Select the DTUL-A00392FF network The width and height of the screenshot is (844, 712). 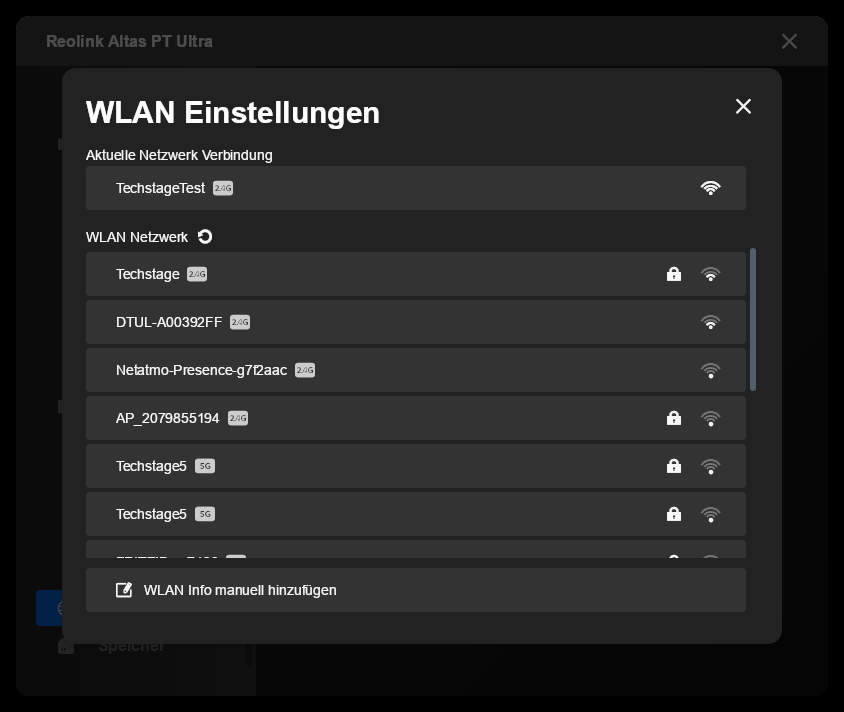click(416, 322)
